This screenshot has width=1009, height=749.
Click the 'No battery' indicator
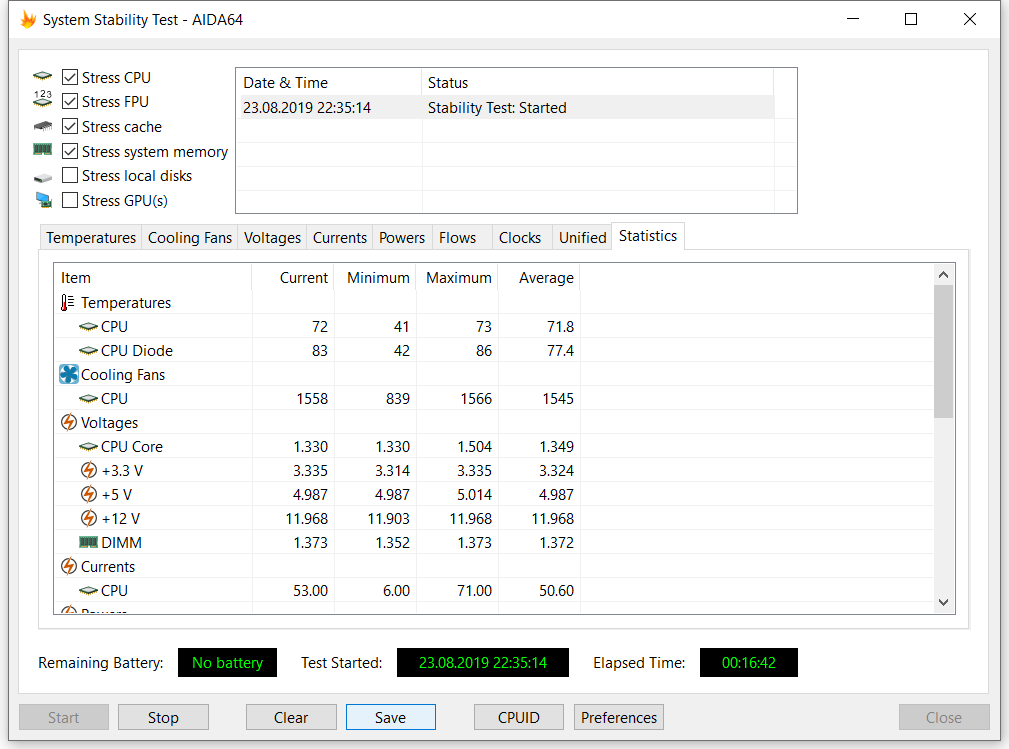pyautogui.click(x=227, y=663)
